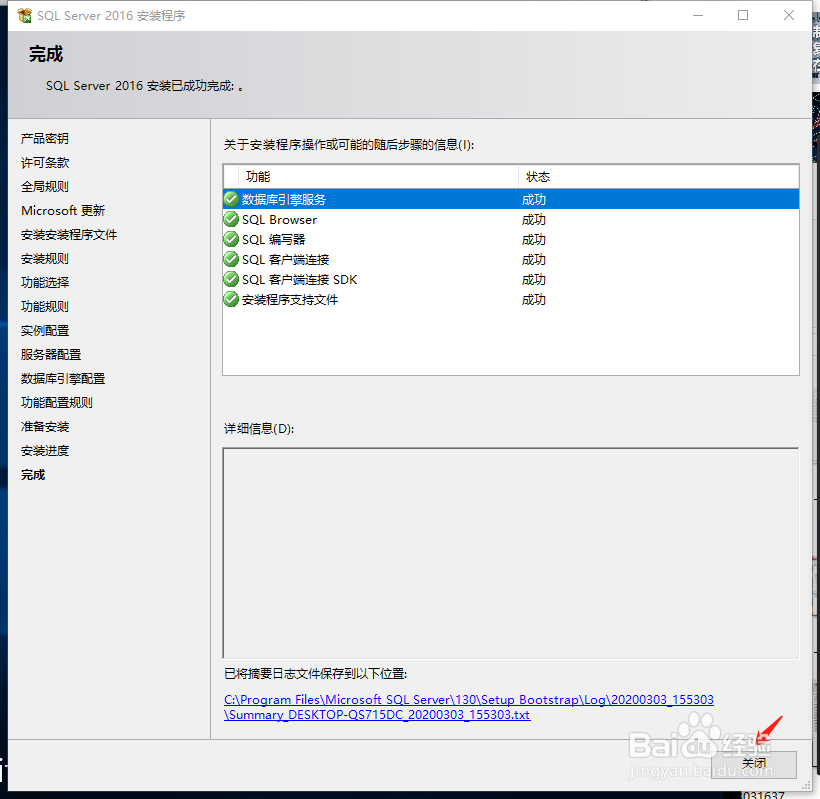Click the 产品密钥 step in sidebar
Viewport: 820px width, 799px height.
45,138
